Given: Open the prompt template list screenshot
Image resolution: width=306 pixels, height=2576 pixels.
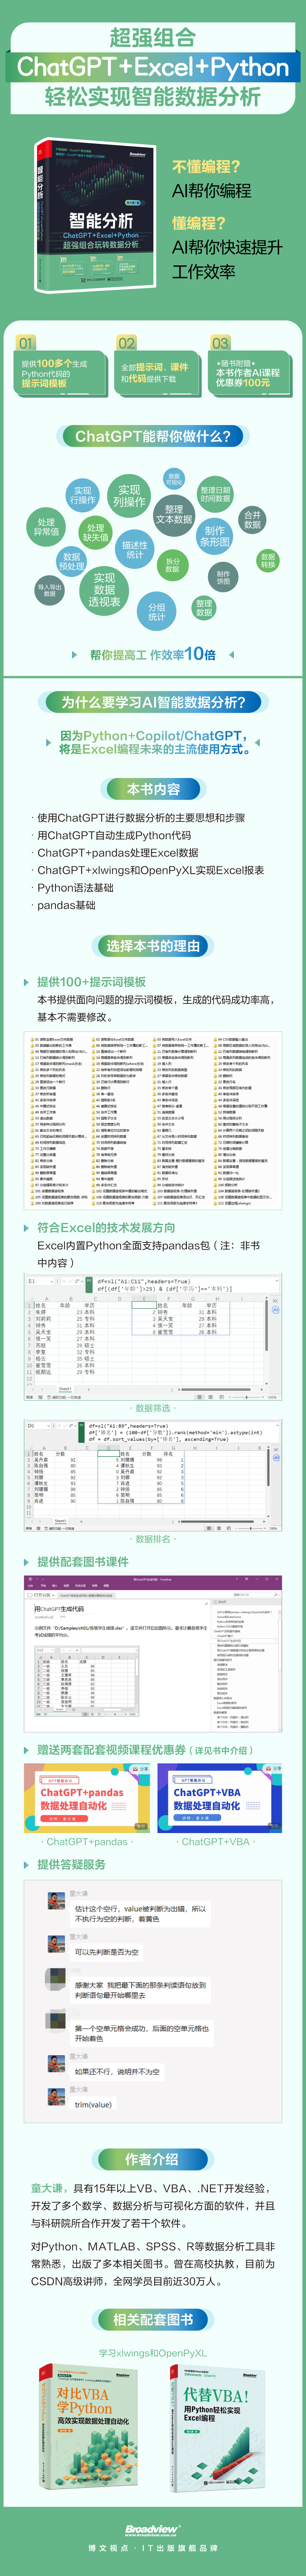Looking at the screenshot, I should tap(153, 1122).
